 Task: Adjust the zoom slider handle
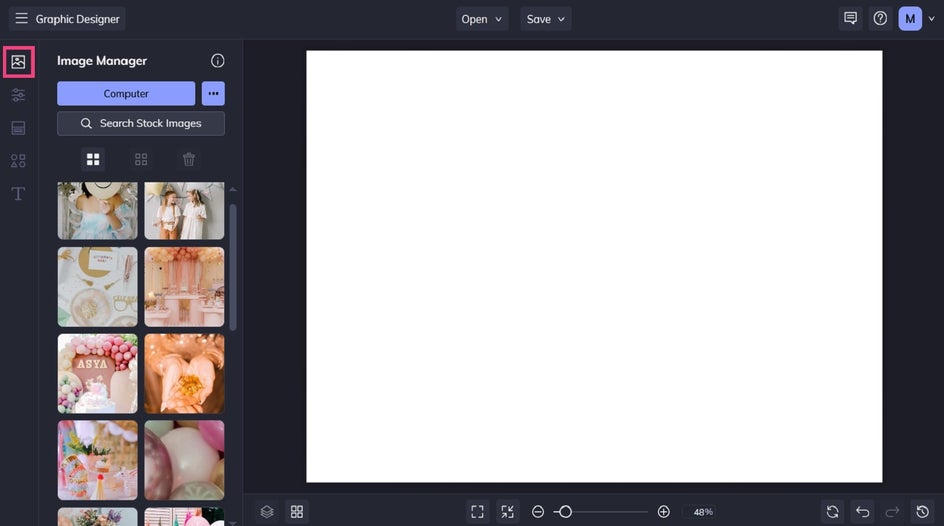[565, 512]
